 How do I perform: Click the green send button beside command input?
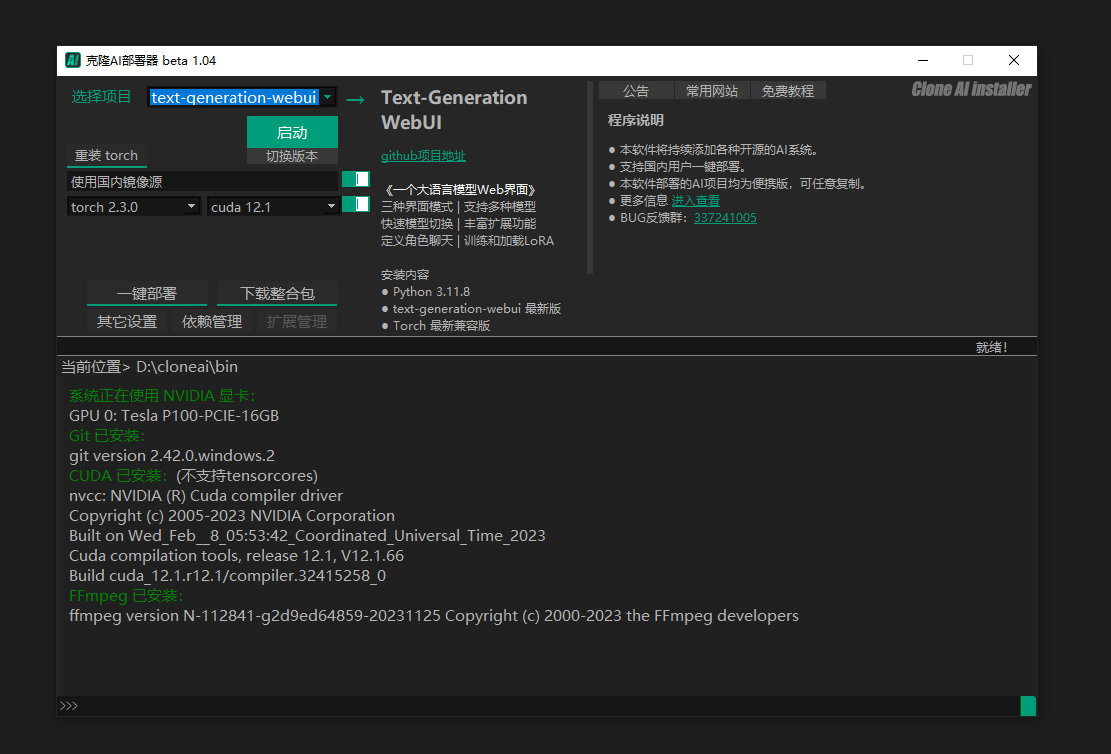1028,706
